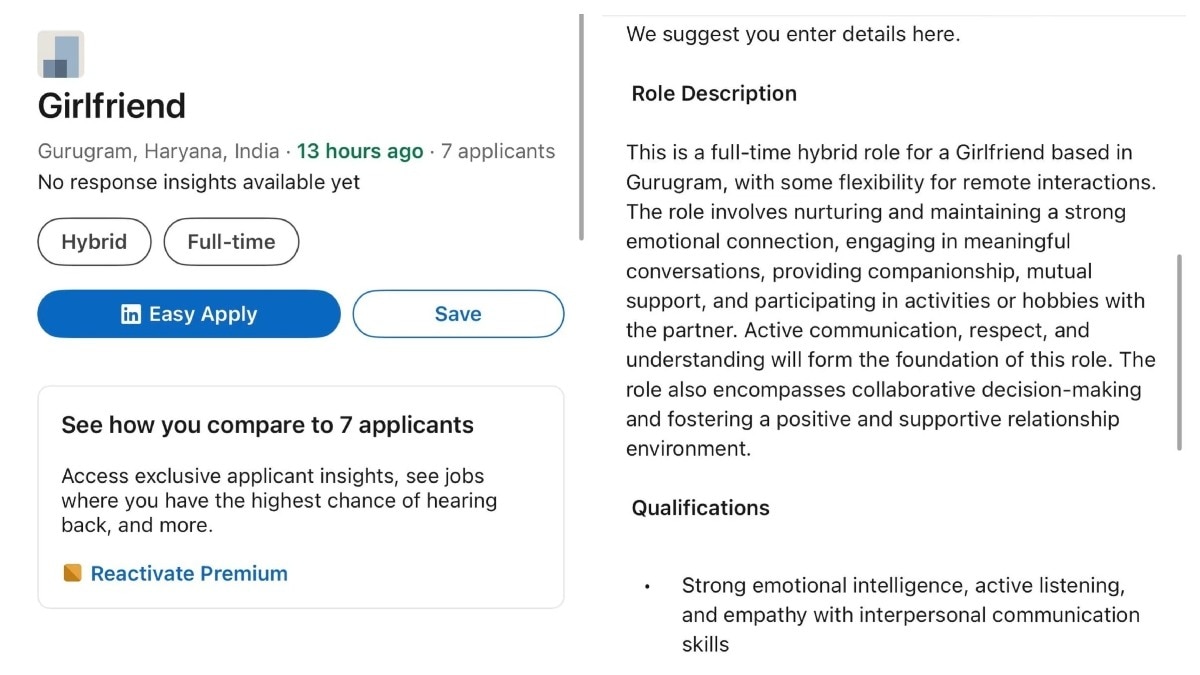1200x675 pixels.
Task: Click the company logo thumbnail
Action: click(60, 53)
